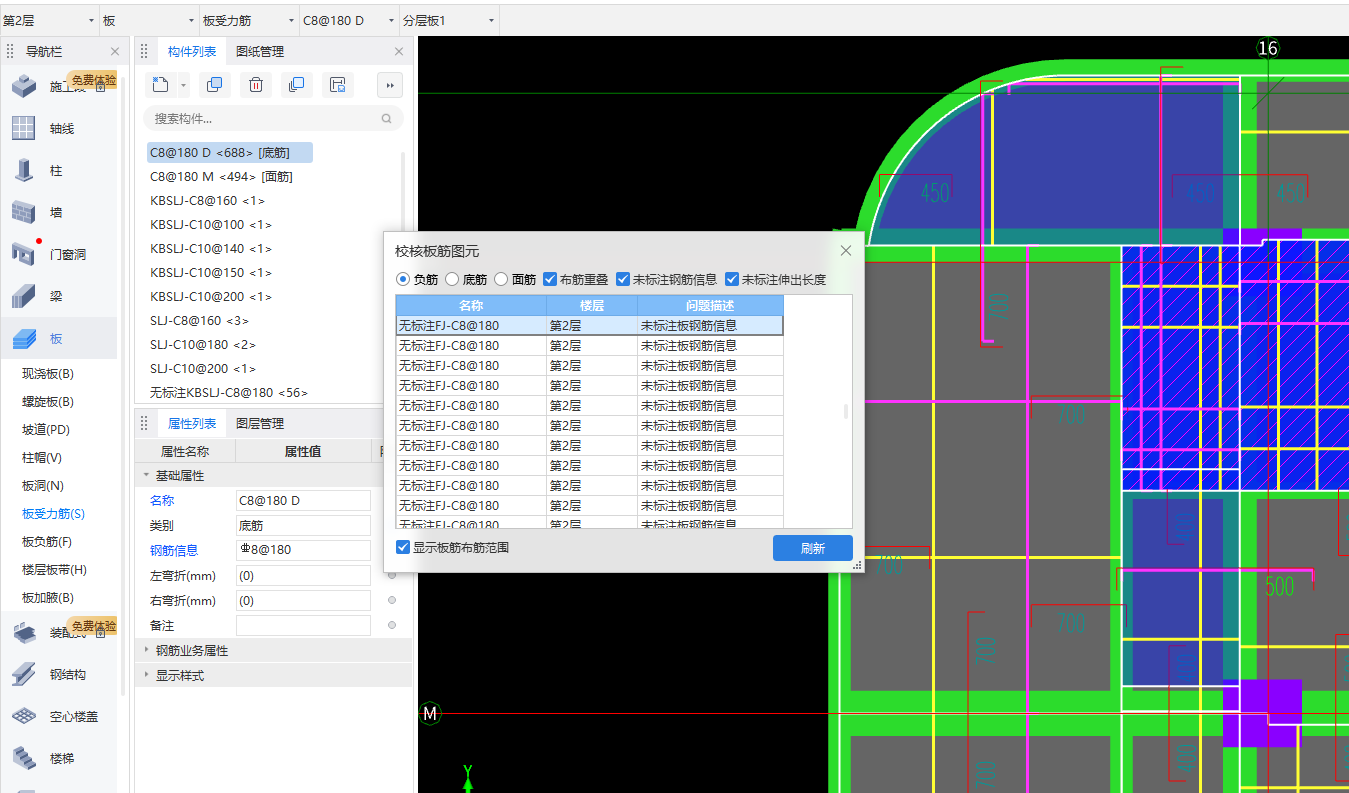Click the 问题描述 column header
The image size is (1349, 793).
coord(710,305)
